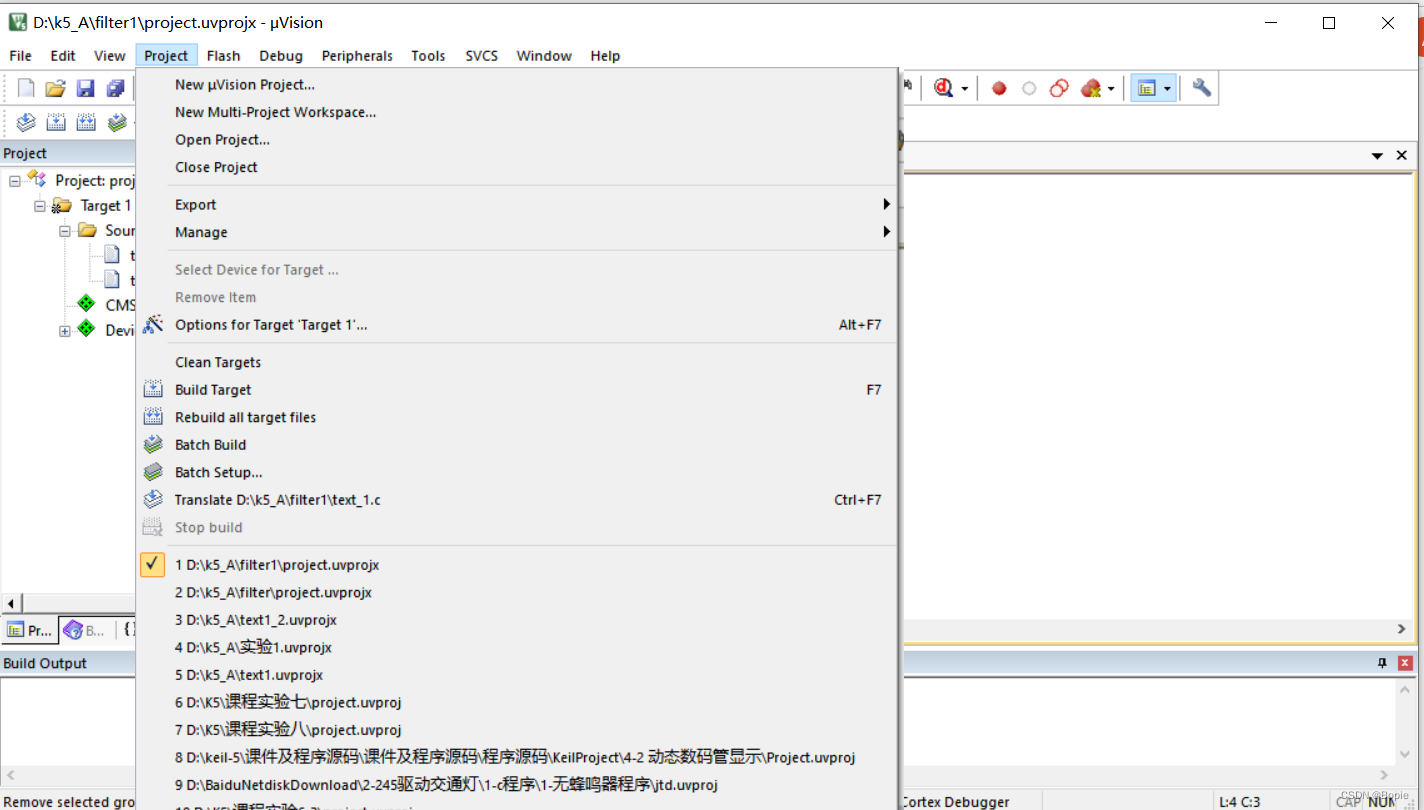Click the Options for Target wand icon
The image size is (1424, 810).
(153, 324)
